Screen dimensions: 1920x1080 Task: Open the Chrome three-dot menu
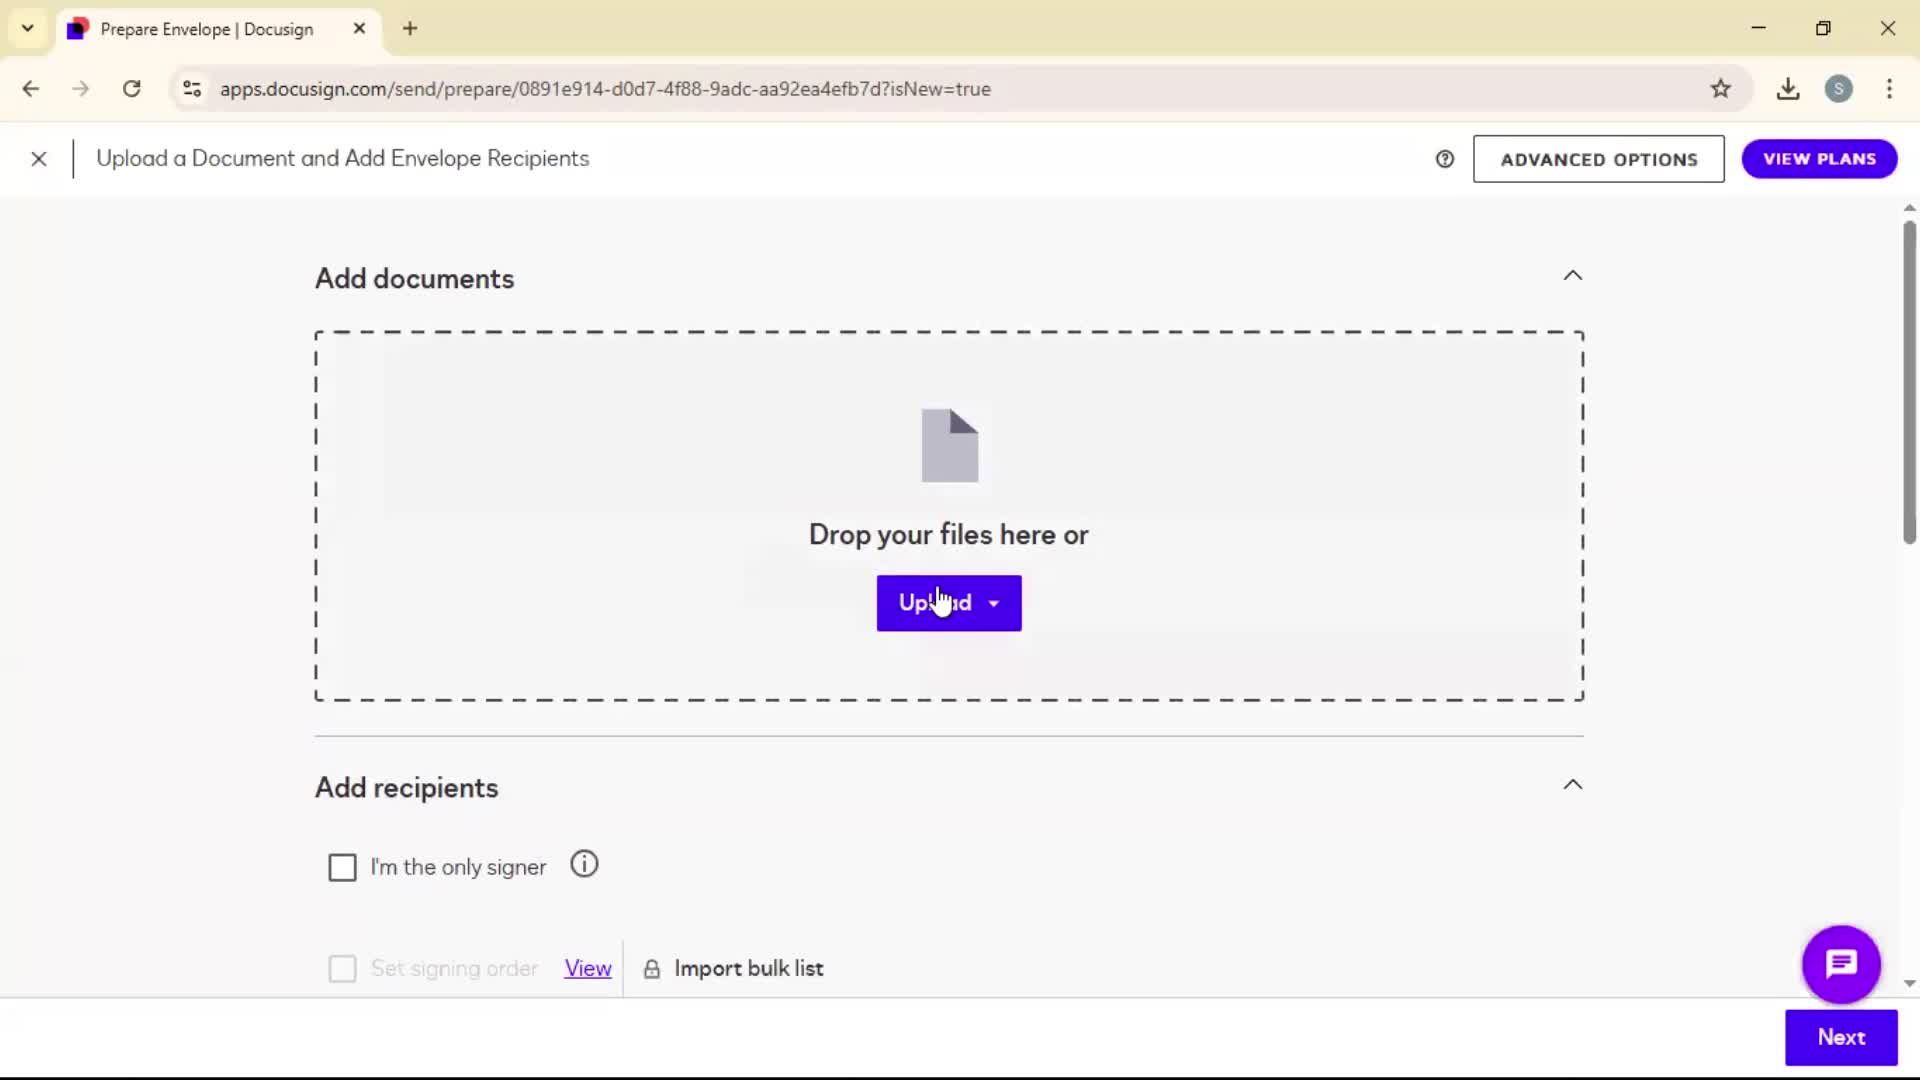1889,89
